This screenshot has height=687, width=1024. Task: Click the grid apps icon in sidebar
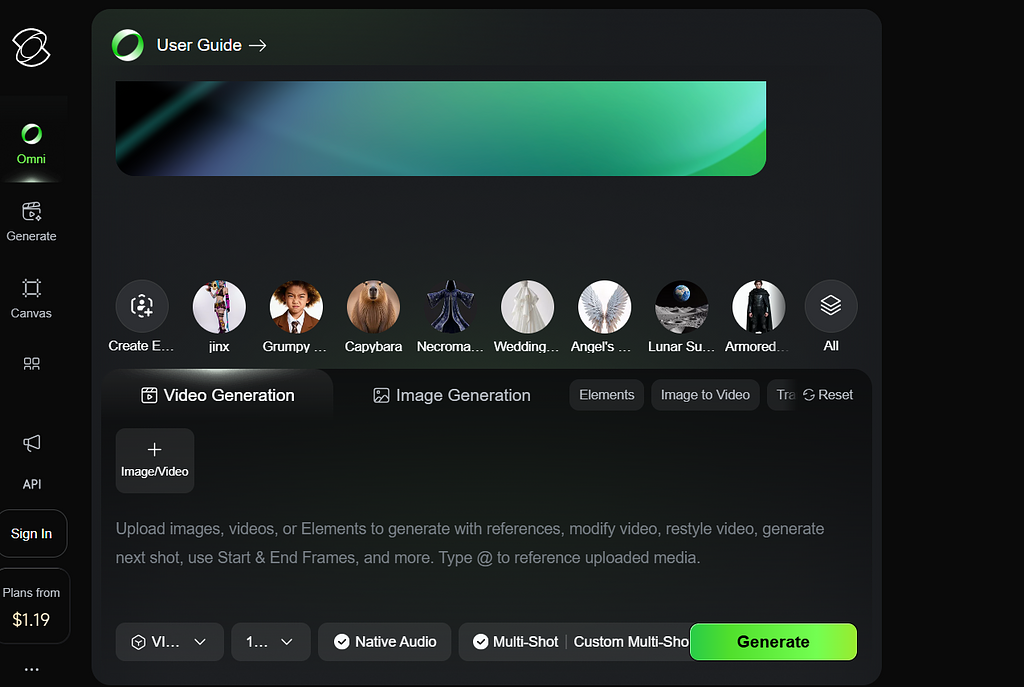tap(31, 364)
